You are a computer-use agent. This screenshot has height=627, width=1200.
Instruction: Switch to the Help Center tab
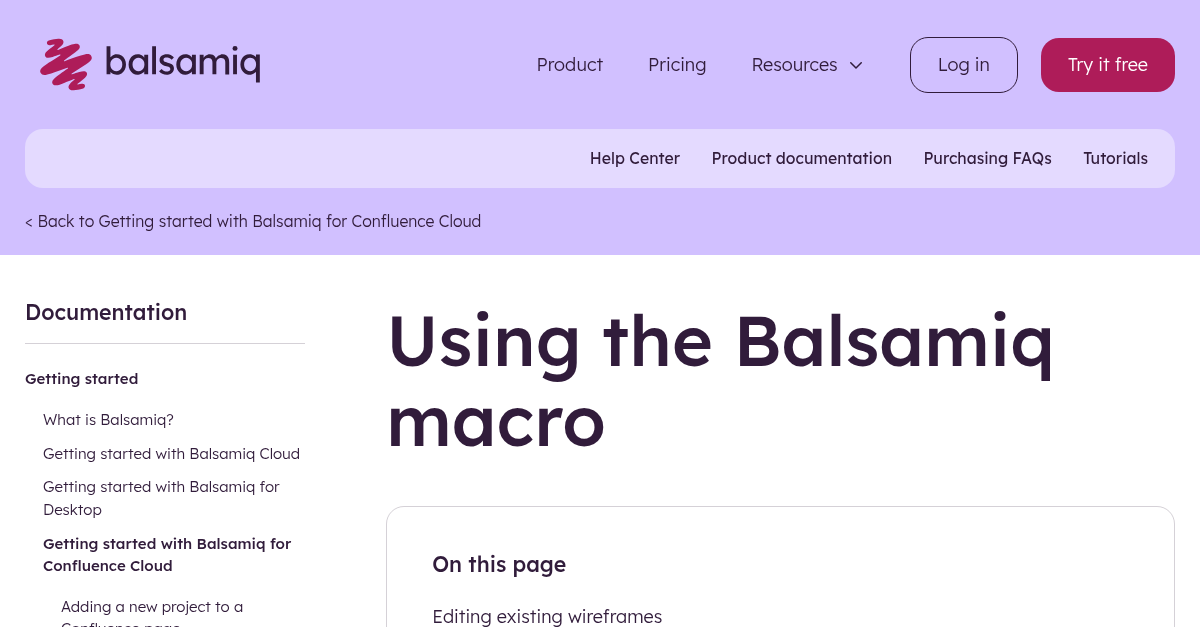(634, 158)
